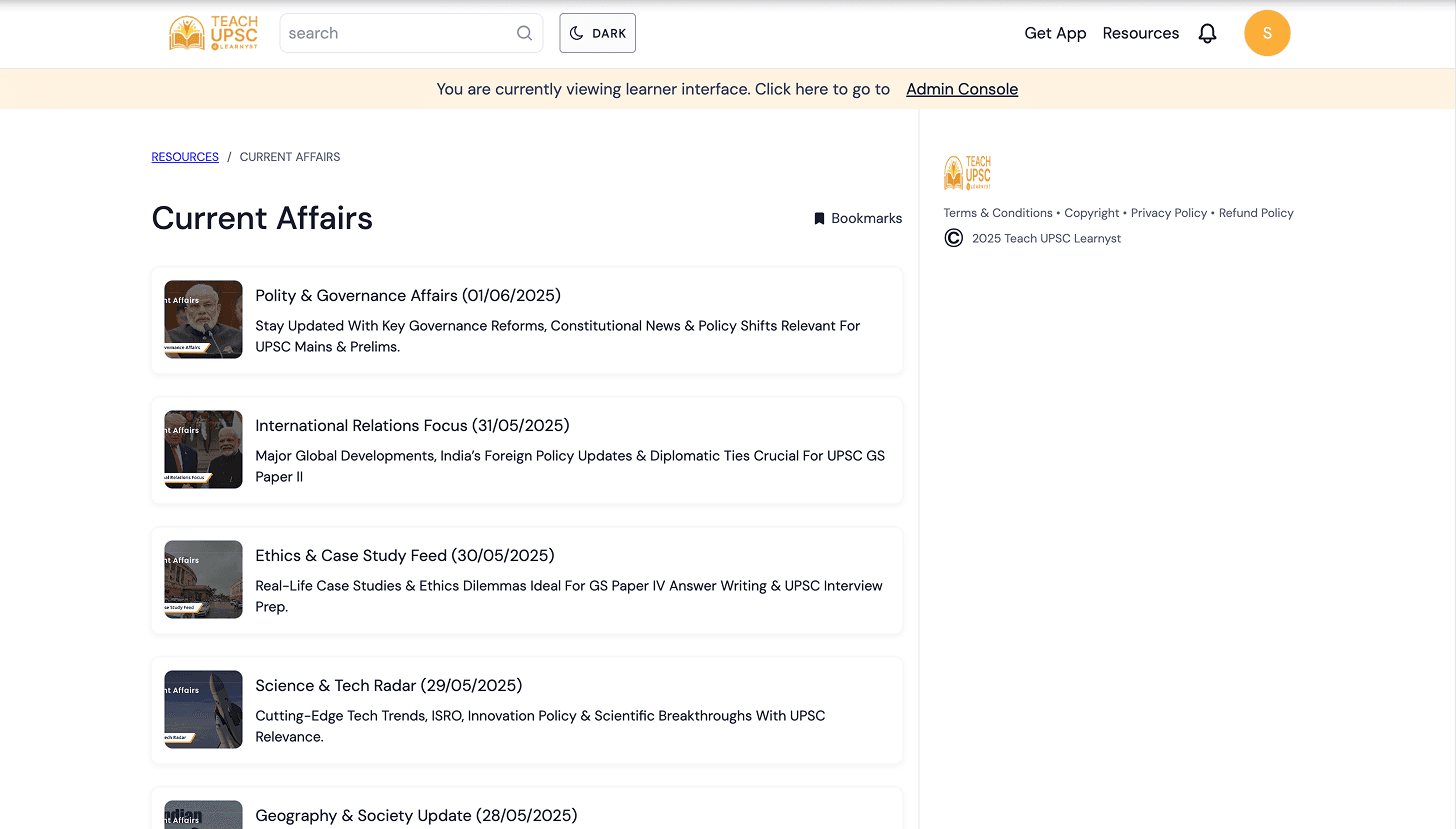The width and height of the screenshot is (1456, 829).
Task: Click the 'Current Affairs' page heading
Action: pos(262,218)
